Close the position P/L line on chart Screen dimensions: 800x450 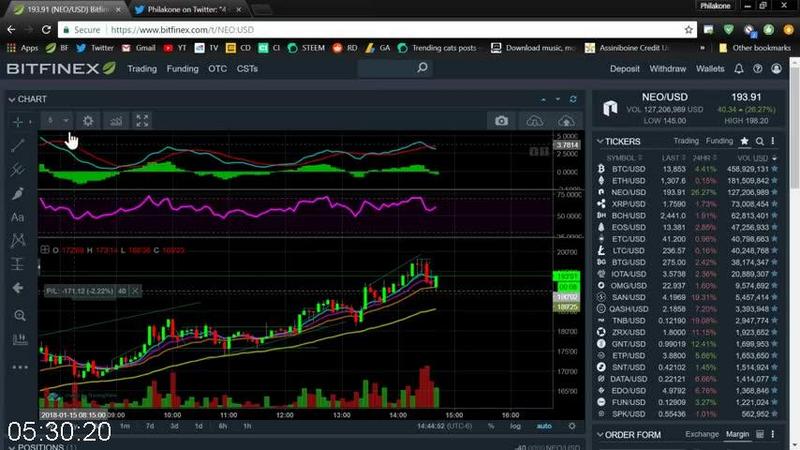coord(135,291)
